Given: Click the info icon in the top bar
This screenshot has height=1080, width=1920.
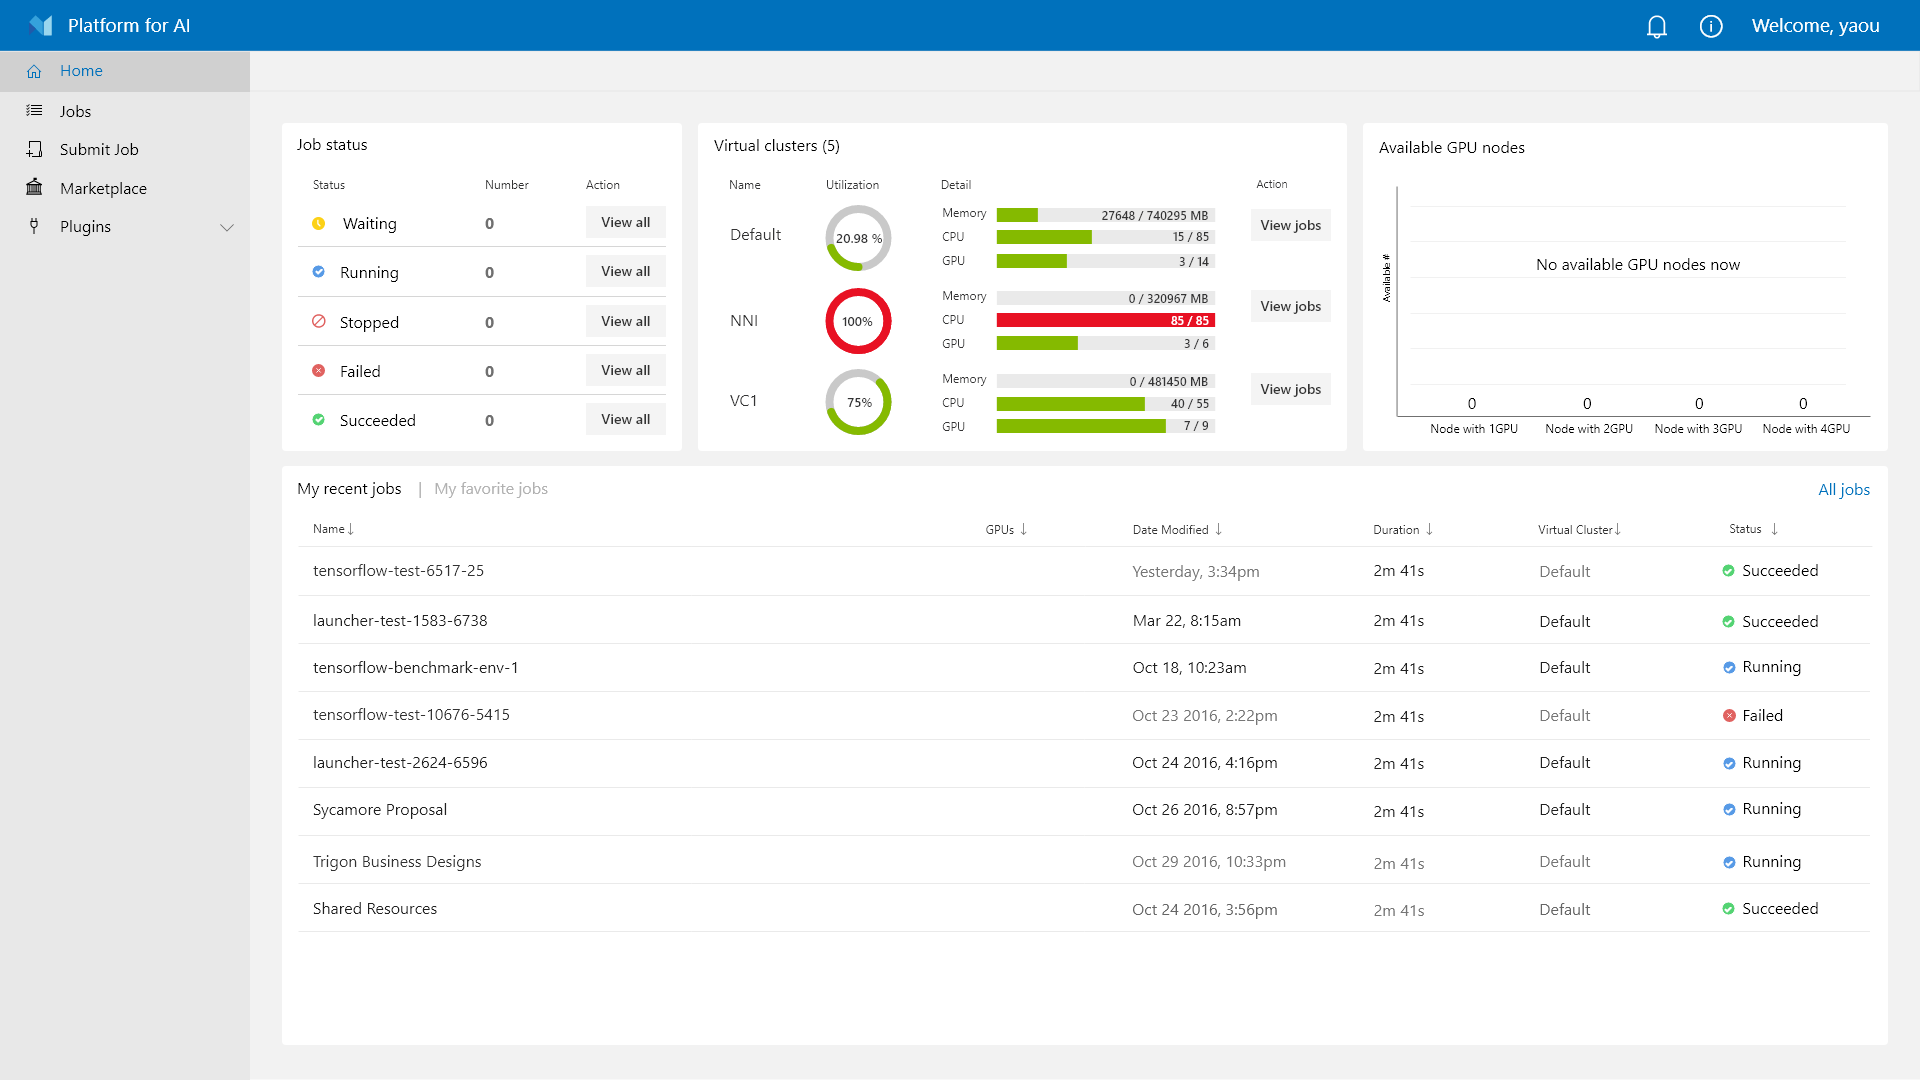Looking at the screenshot, I should point(1711,25).
